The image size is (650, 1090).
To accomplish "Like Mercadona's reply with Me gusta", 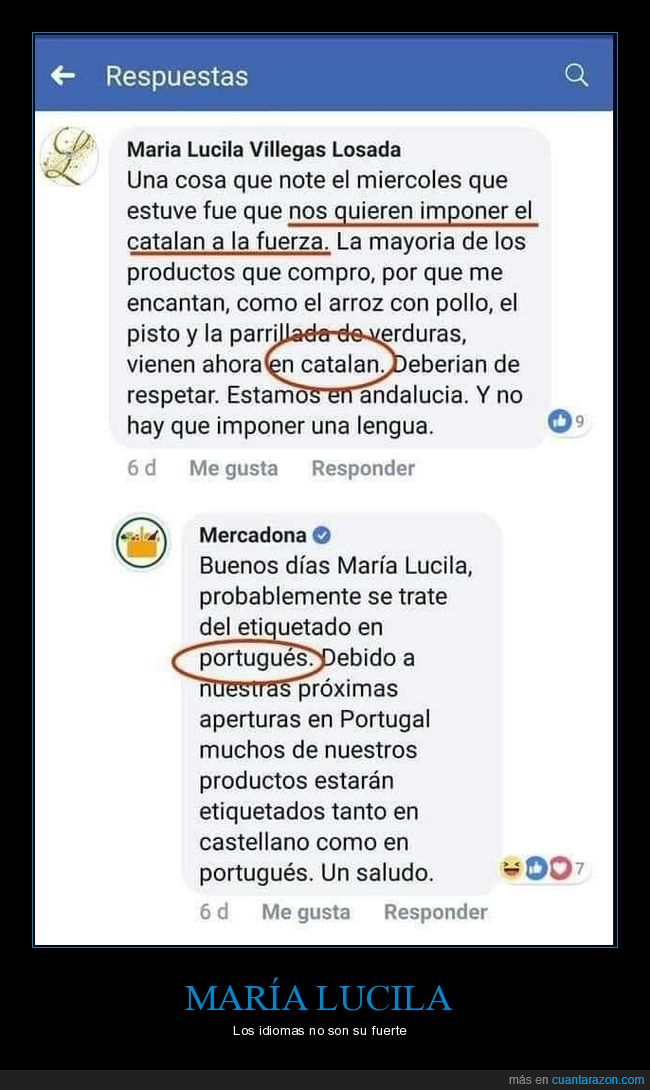I will click(306, 912).
